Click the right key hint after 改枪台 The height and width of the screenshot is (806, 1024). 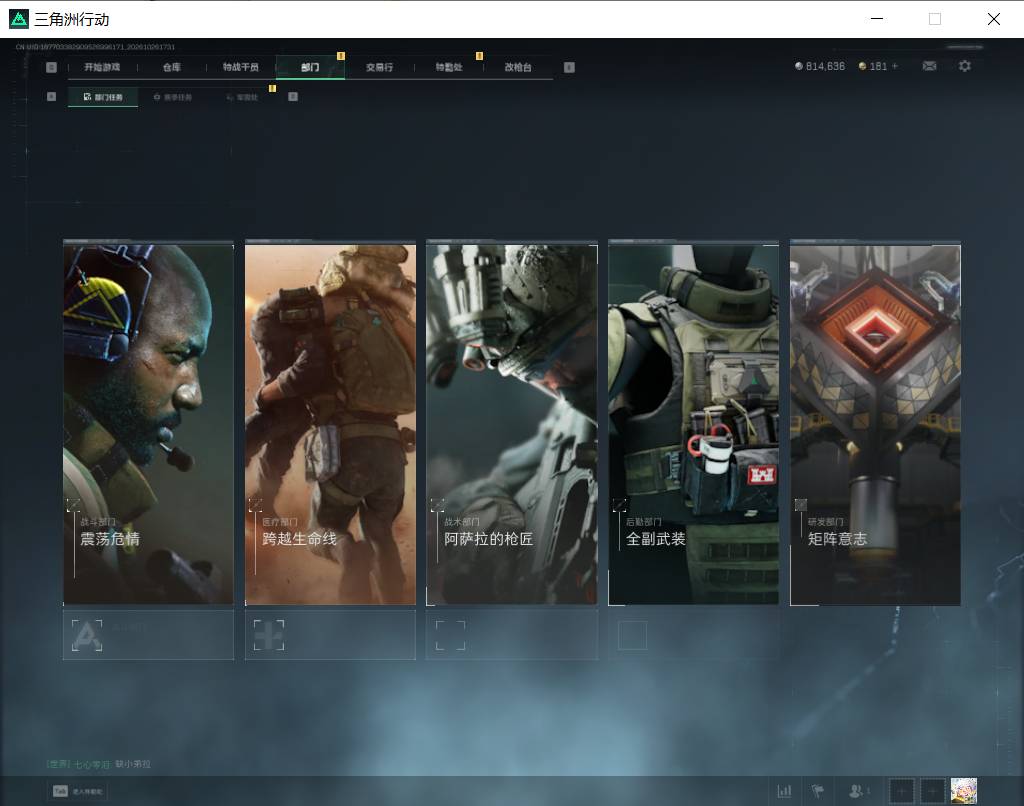[x=569, y=67]
